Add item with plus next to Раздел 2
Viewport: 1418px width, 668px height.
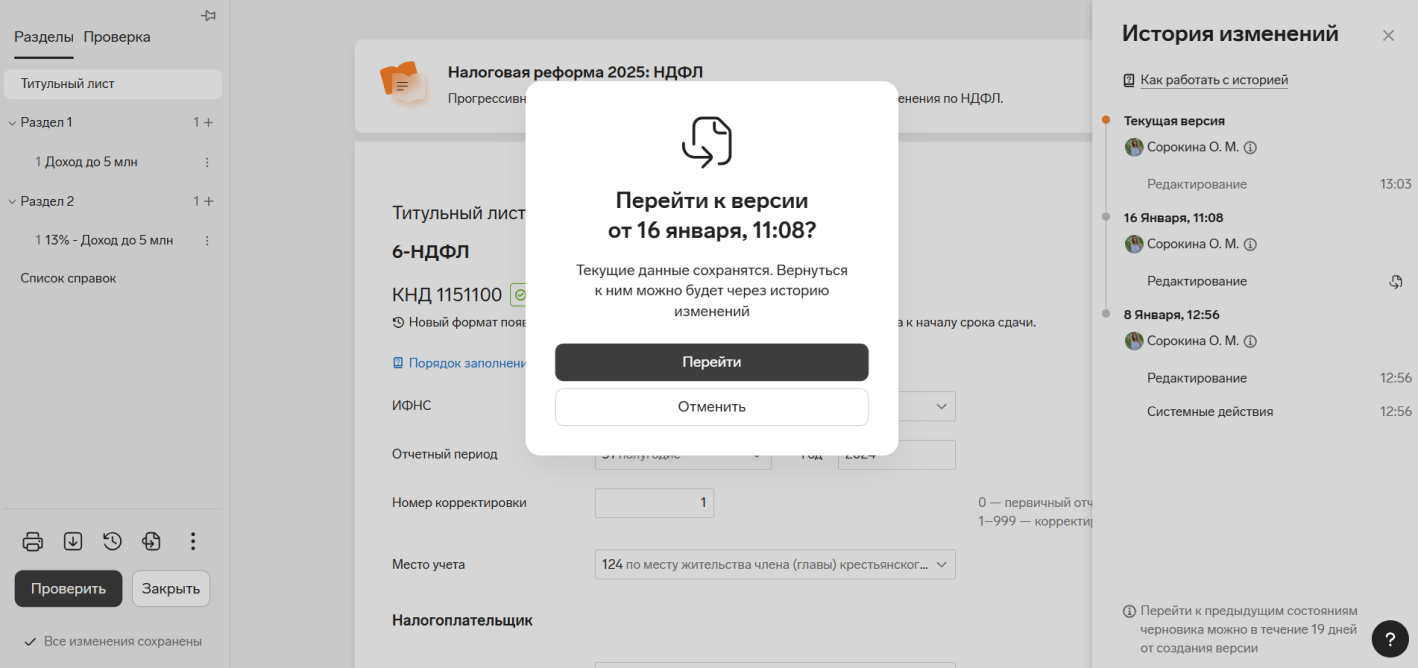pos(208,201)
